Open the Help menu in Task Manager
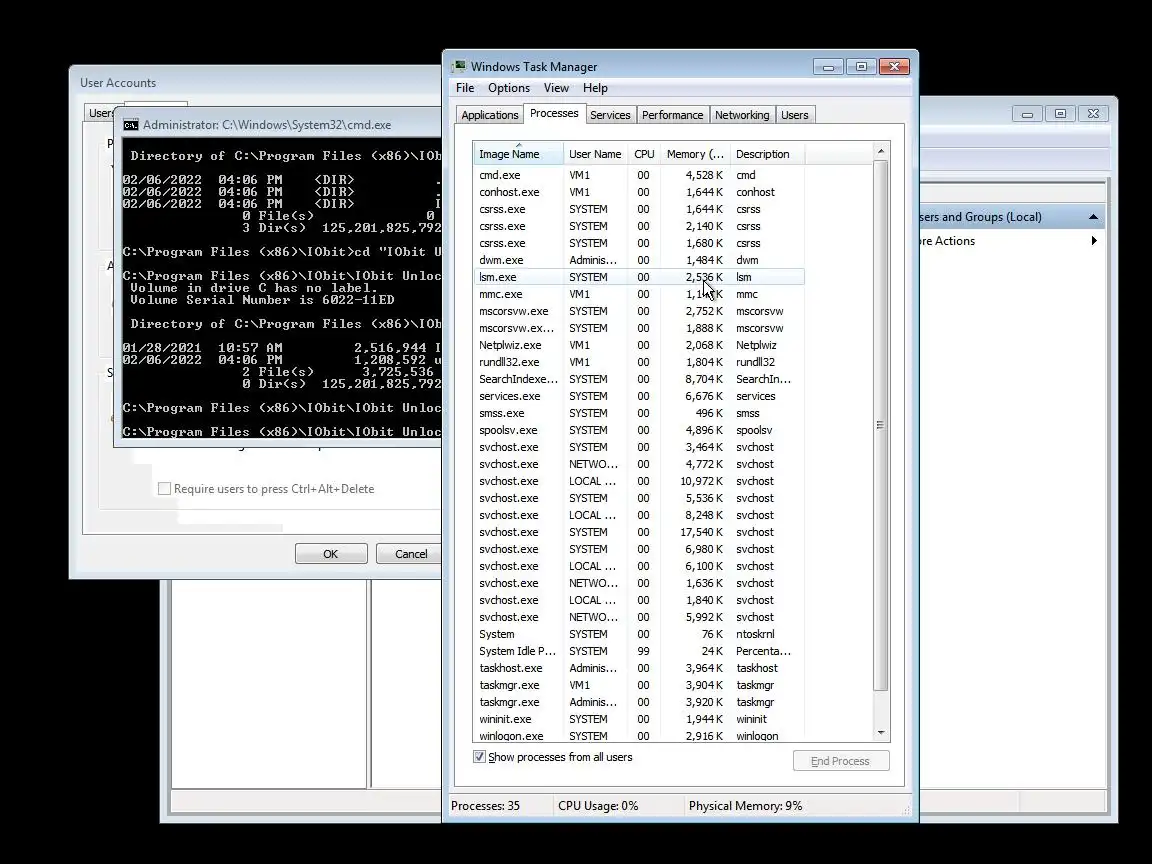The image size is (1152, 864). 595,88
